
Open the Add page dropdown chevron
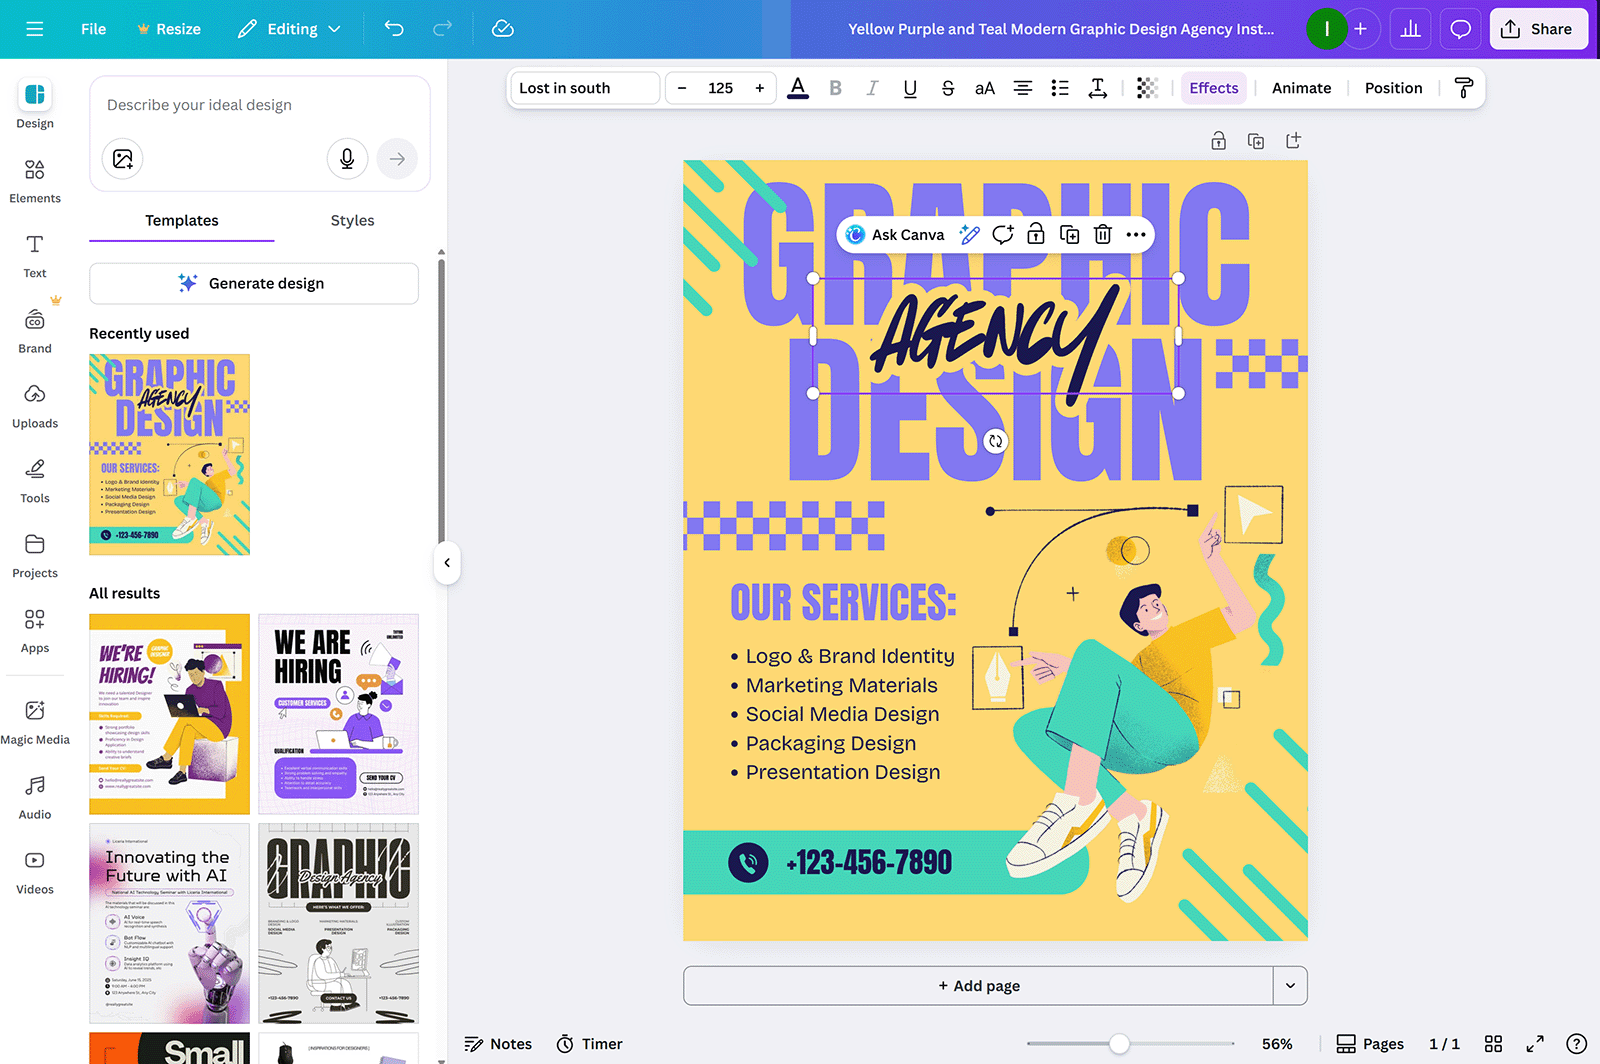coord(1291,985)
